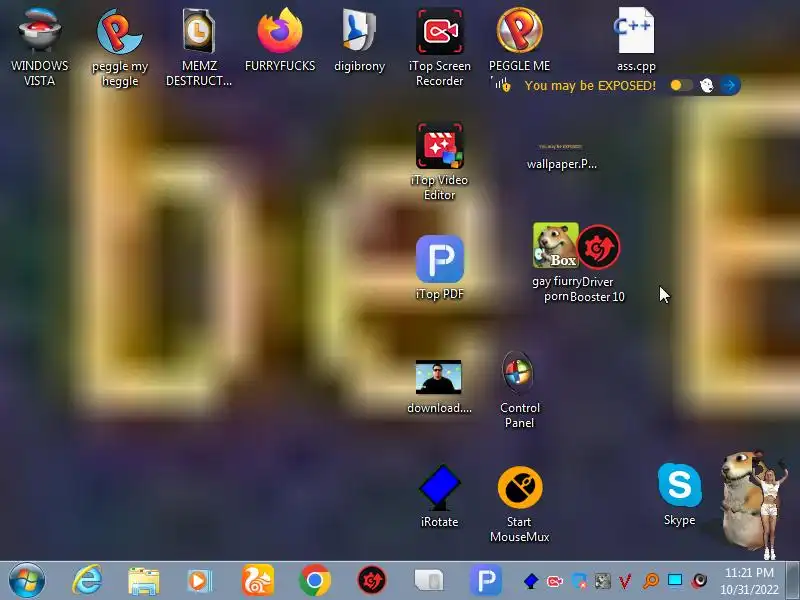Open the clock showing 11:21 PM

coord(749,581)
